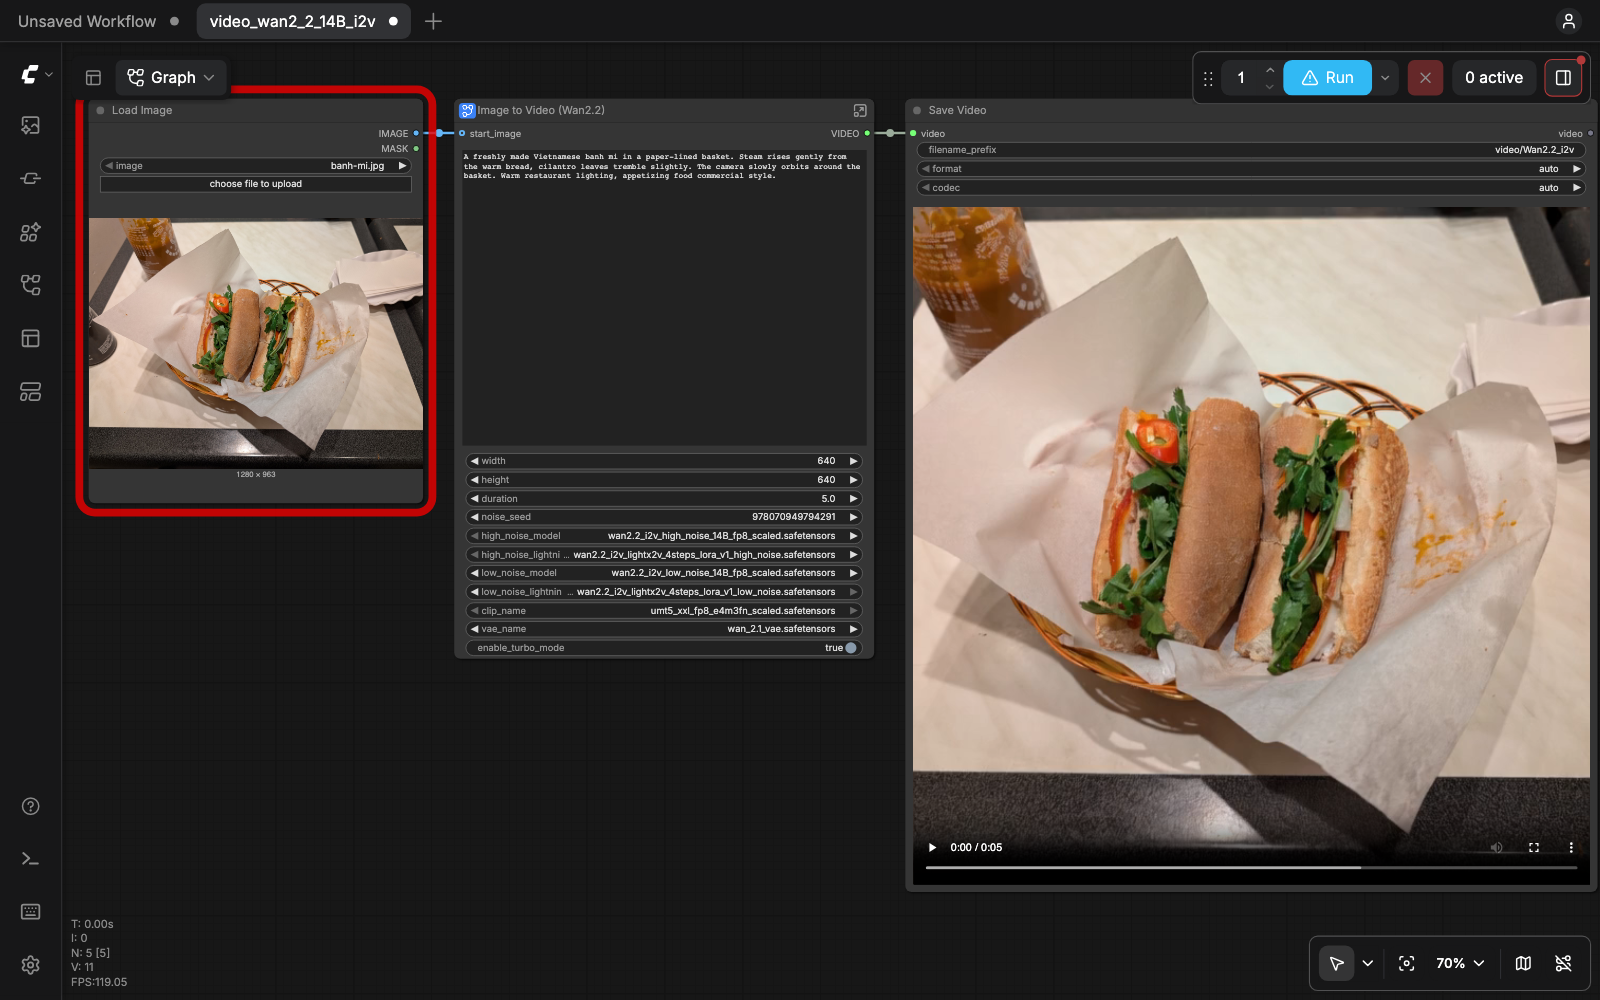
Task: Toggle the minimap icon
Action: (1523, 963)
